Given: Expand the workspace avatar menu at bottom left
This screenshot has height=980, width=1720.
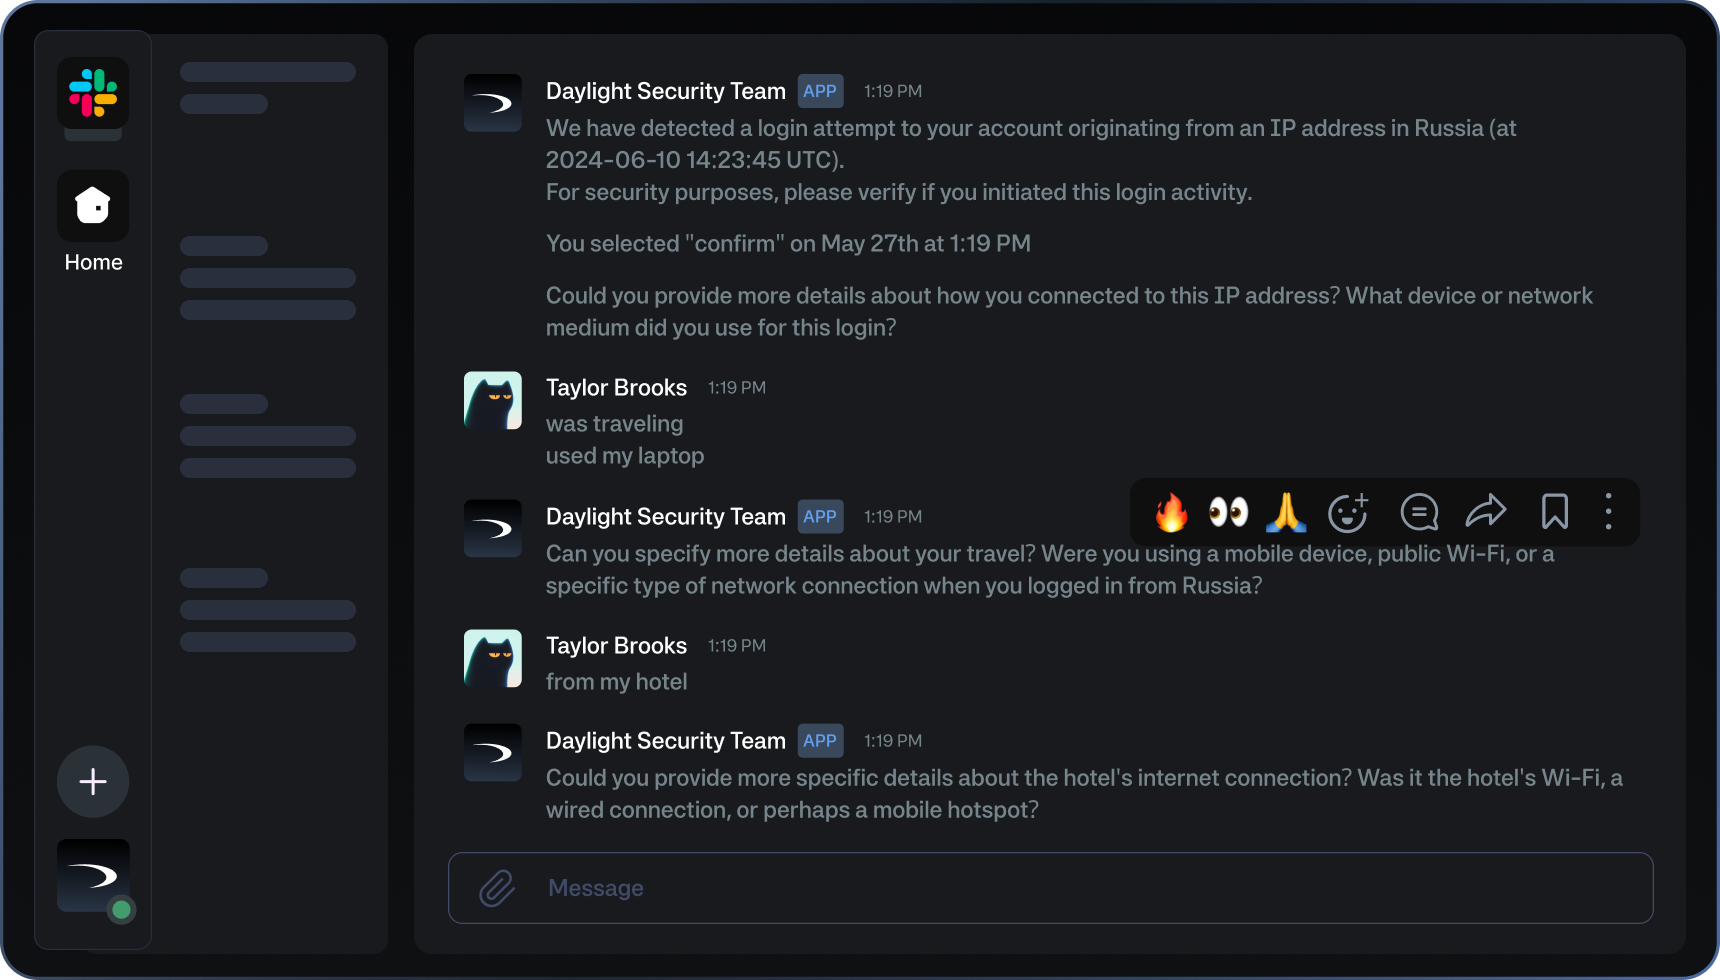Looking at the screenshot, I should click(x=93, y=874).
